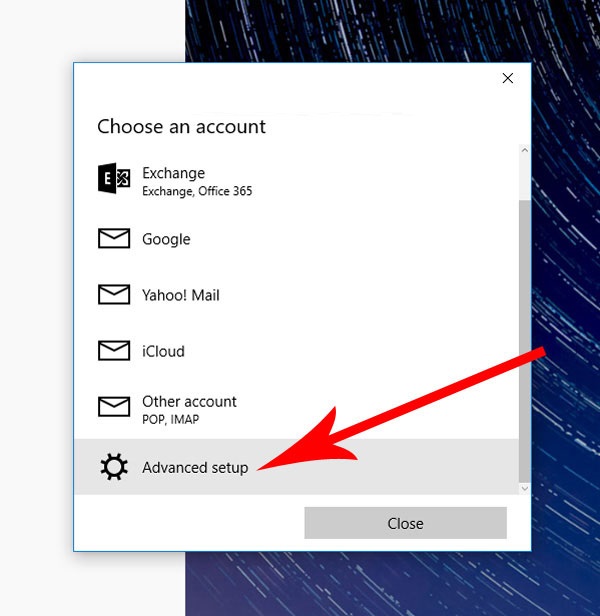Click the Yahoo! Mail envelope icon
Viewport: 600px width, 616px height.
114,294
